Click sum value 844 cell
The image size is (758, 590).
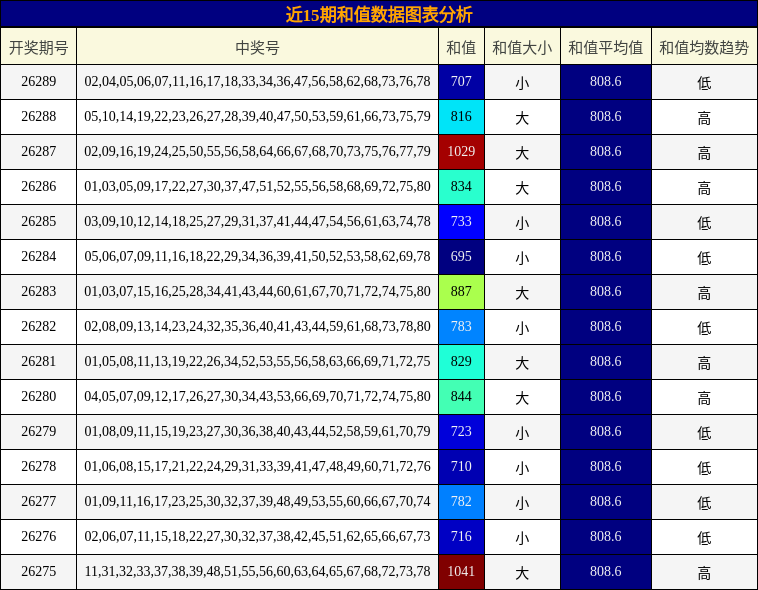pos(461,397)
